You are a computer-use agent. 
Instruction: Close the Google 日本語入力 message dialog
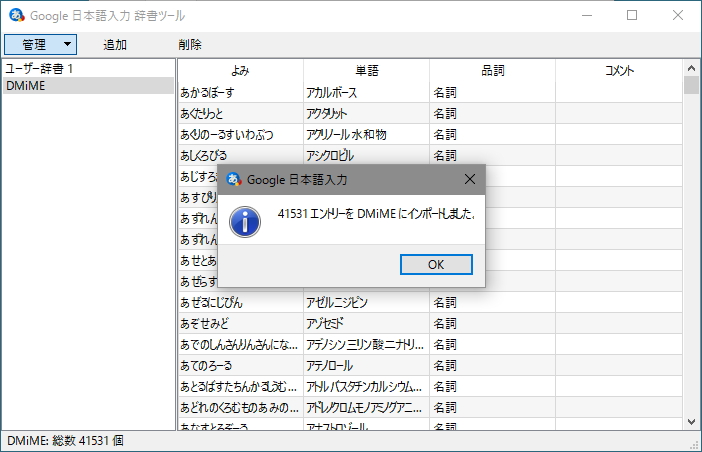click(x=470, y=179)
